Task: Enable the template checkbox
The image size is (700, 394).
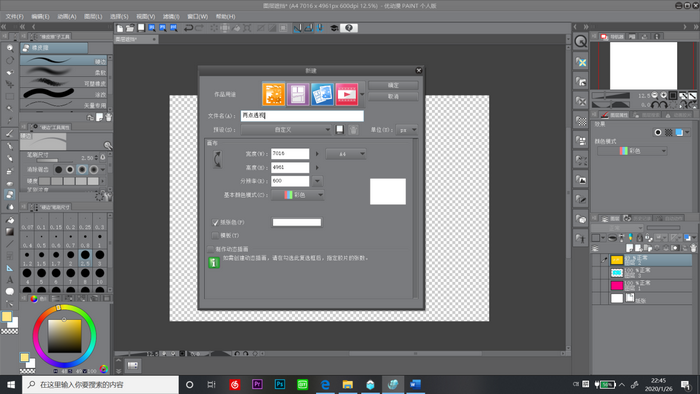Action: [x=215, y=235]
